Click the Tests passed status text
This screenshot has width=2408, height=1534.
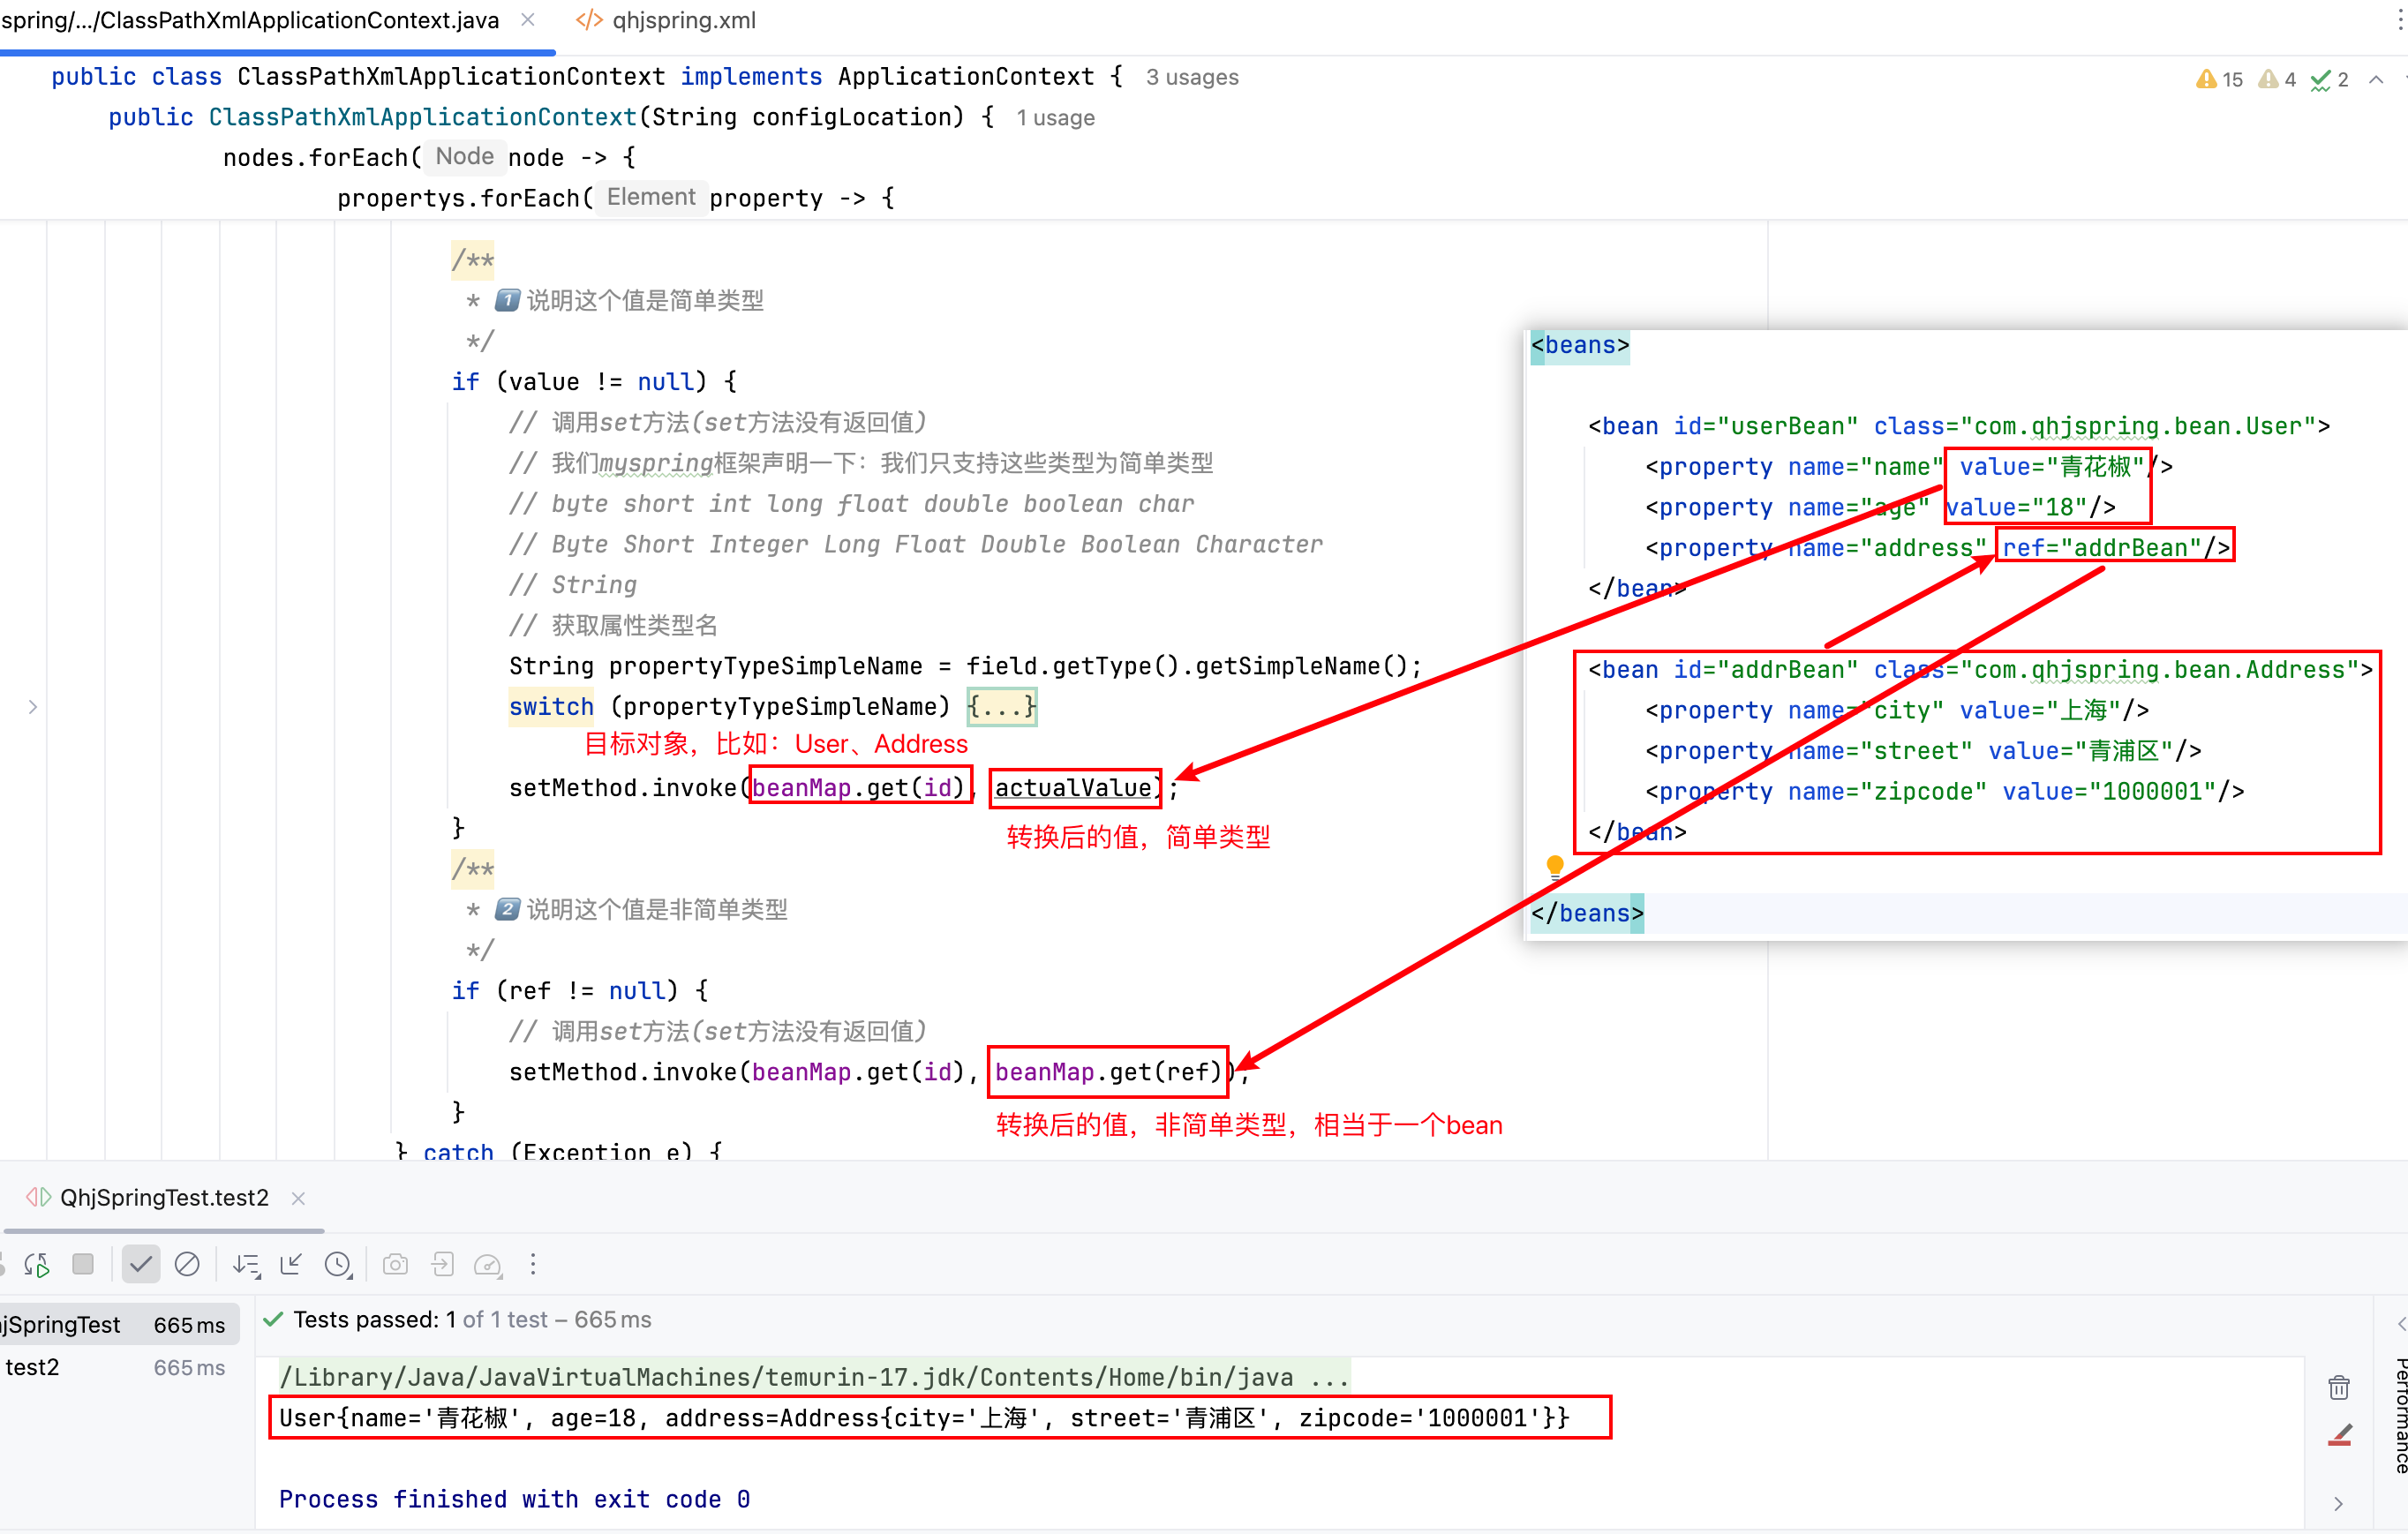(471, 1320)
